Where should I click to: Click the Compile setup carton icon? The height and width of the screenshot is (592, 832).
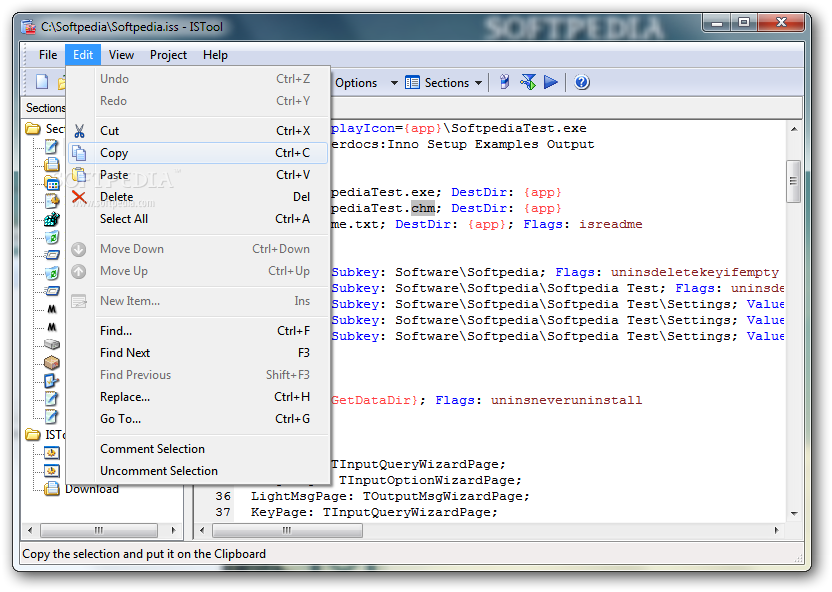[505, 82]
